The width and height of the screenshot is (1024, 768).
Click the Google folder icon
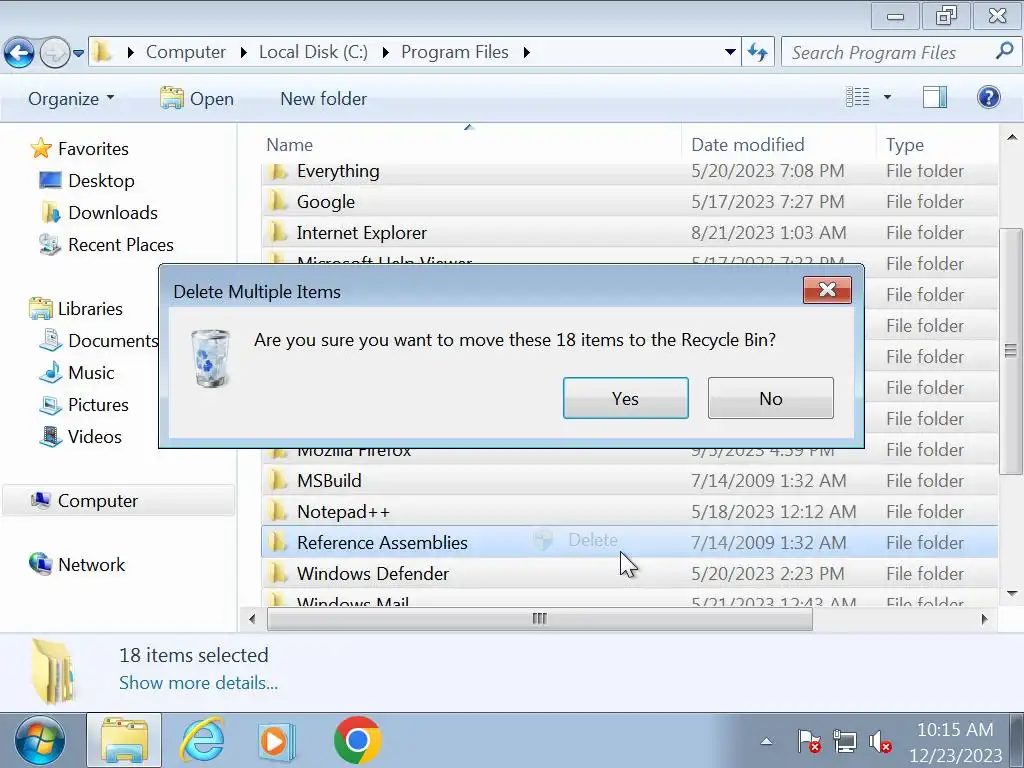(278, 201)
